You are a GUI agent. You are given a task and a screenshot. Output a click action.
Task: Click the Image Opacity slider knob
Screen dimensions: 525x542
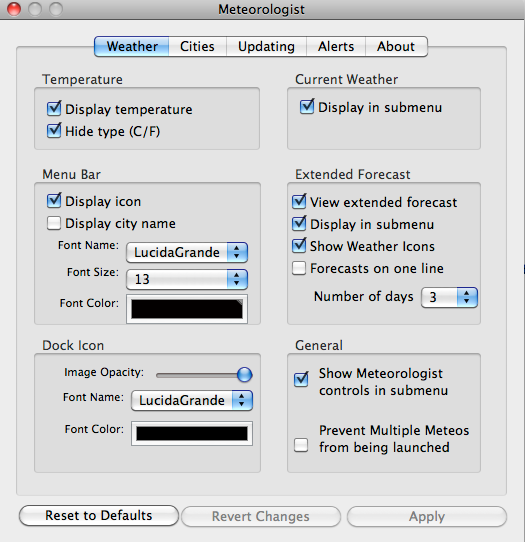pos(245,375)
